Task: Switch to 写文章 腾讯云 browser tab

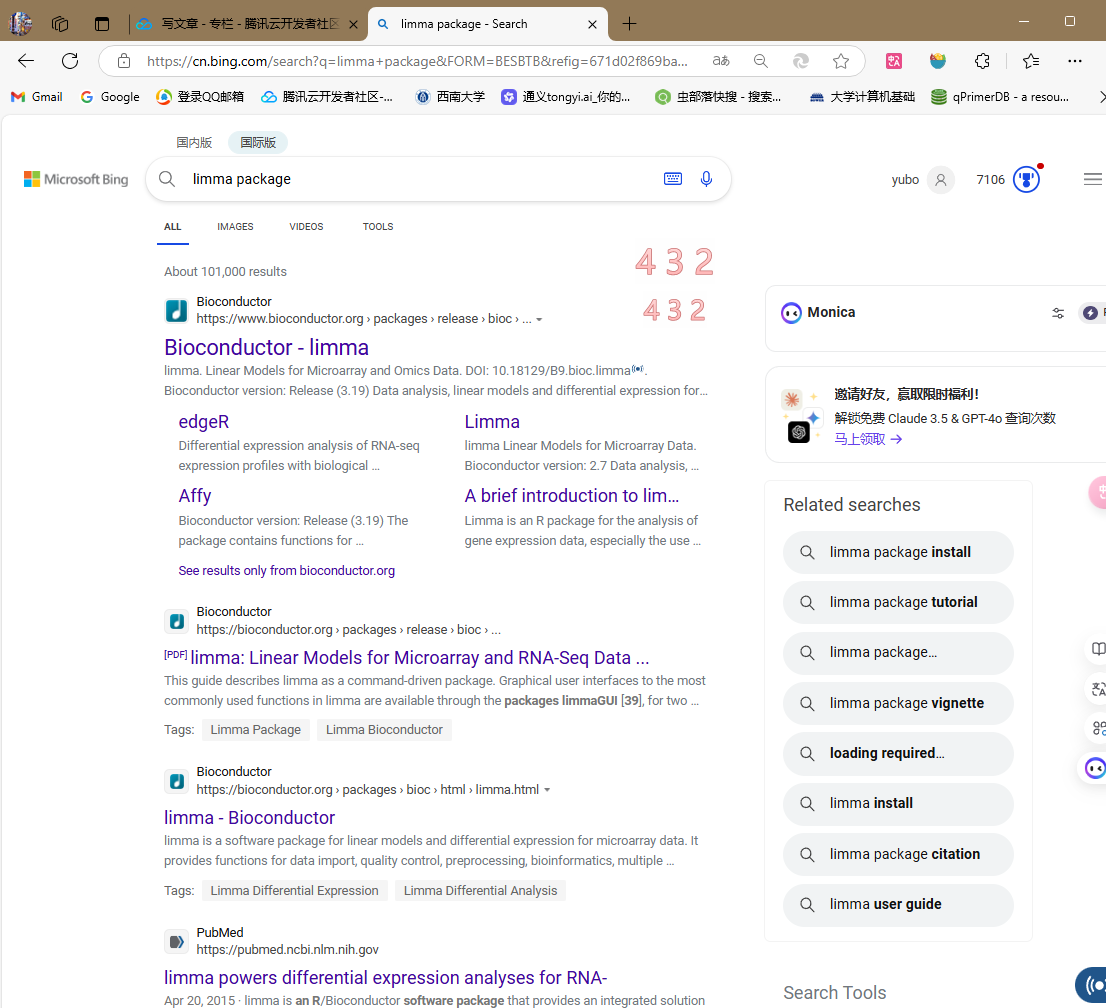Action: coord(249,24)
